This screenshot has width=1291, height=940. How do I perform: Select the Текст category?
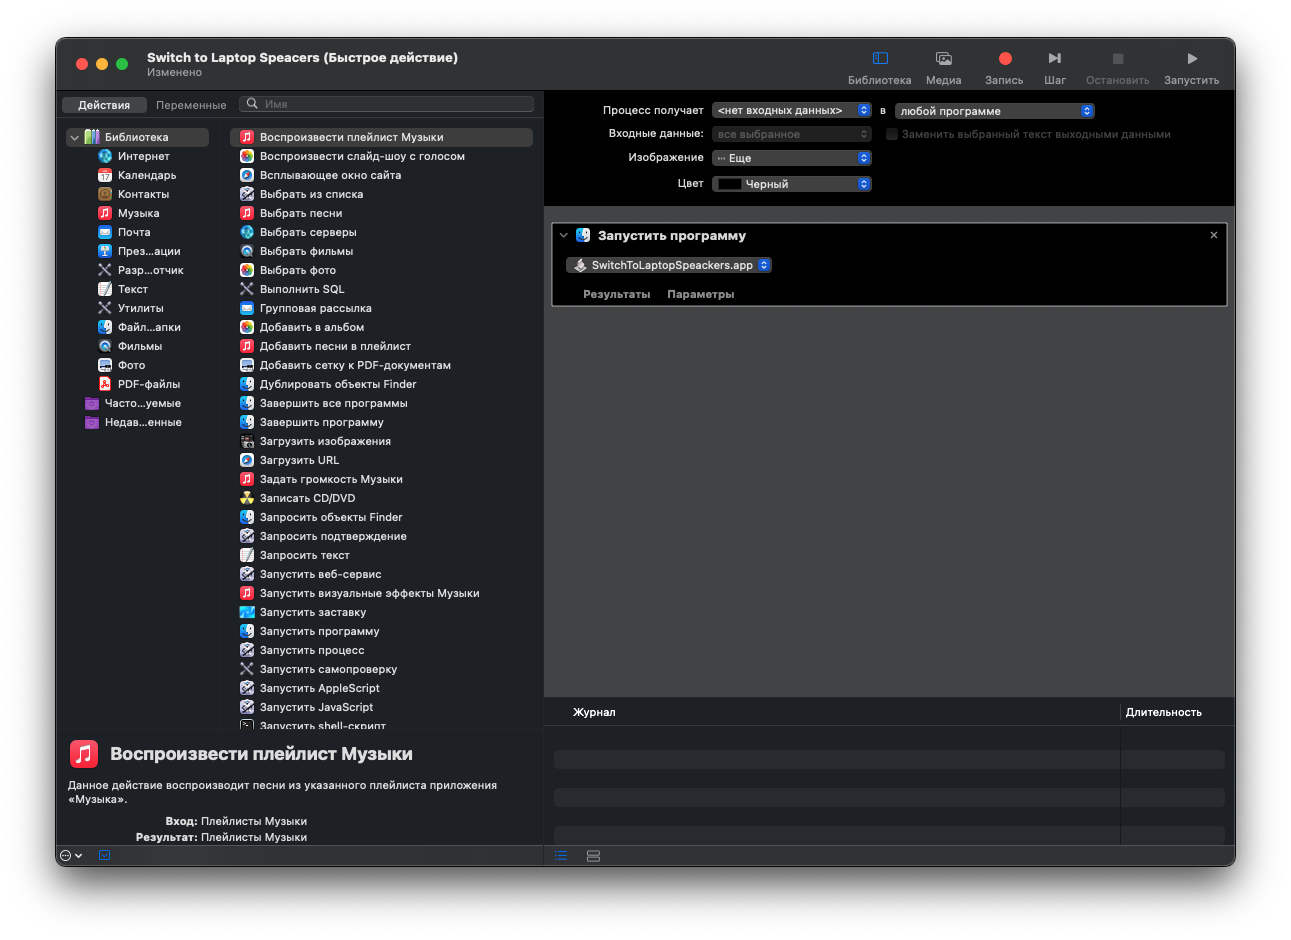pyautogui.click(x=132, y=289)
